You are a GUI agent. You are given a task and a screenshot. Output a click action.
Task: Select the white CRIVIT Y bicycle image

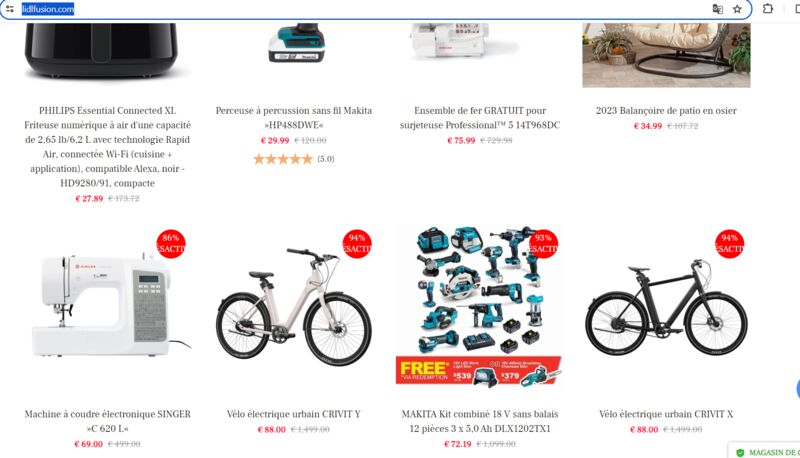tap(293, 307)
